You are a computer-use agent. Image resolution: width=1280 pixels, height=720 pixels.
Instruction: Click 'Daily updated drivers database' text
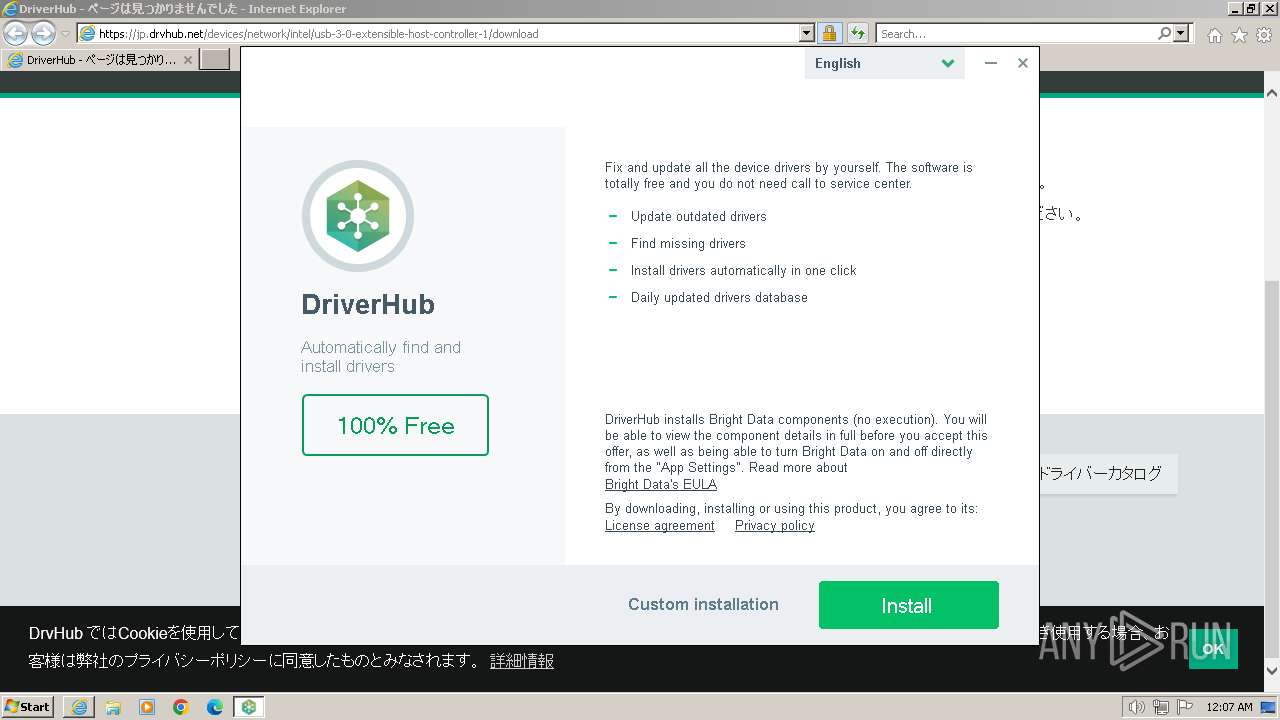pos(719,297)
